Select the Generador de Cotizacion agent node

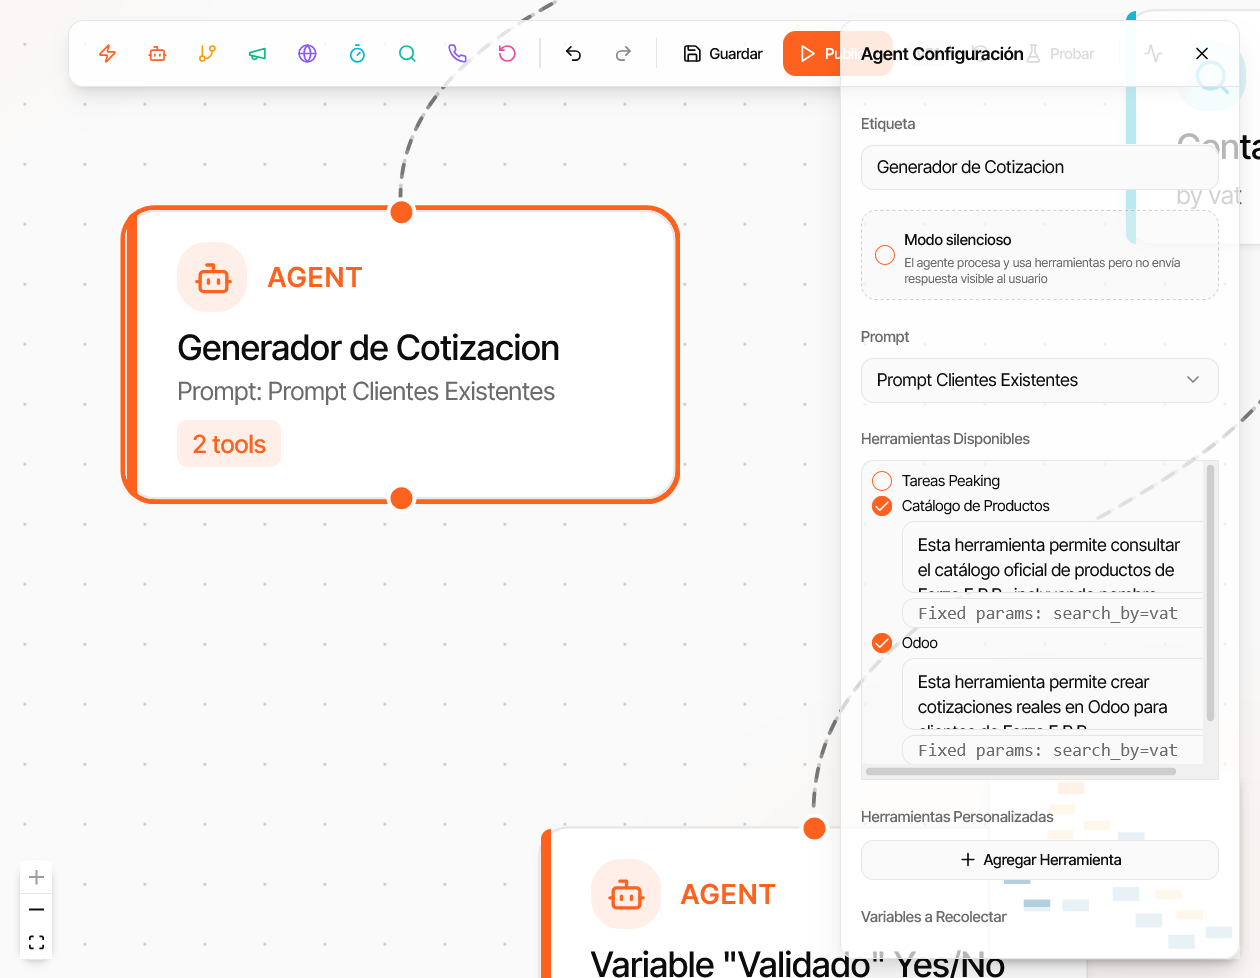(x=400, y=355)
